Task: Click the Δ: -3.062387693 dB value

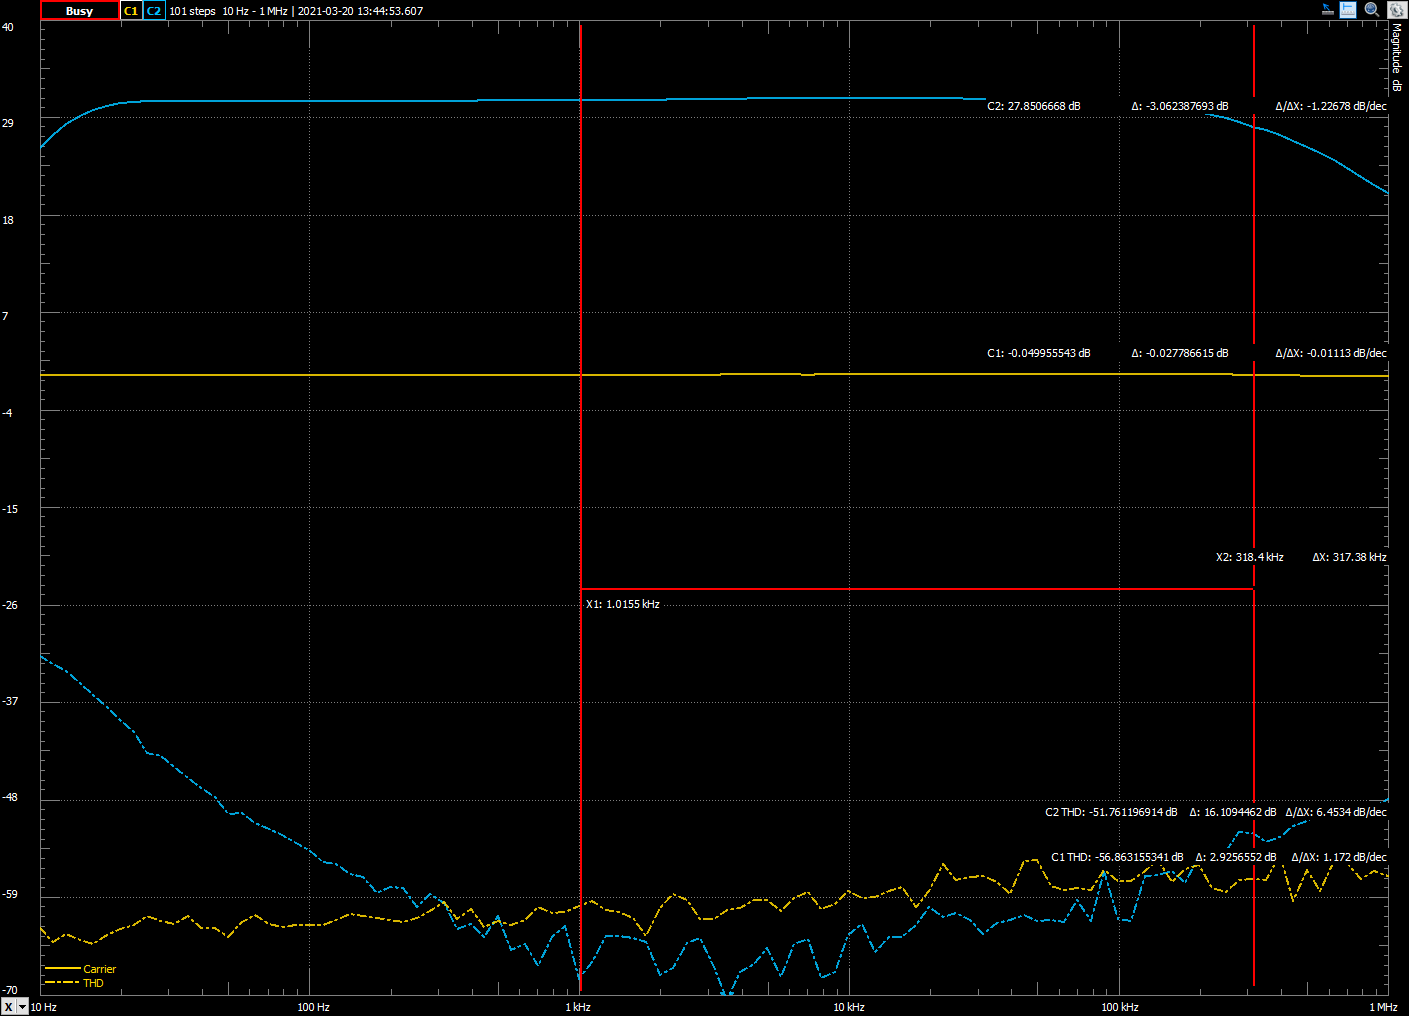Action: 1179,106
